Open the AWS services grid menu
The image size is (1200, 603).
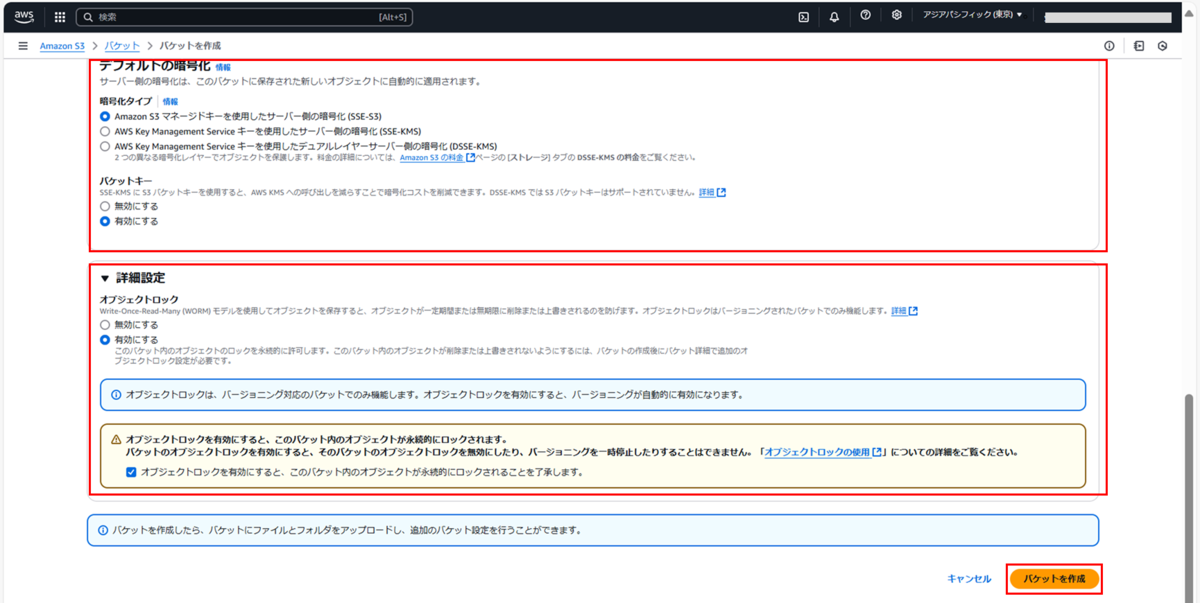(60, 17)
